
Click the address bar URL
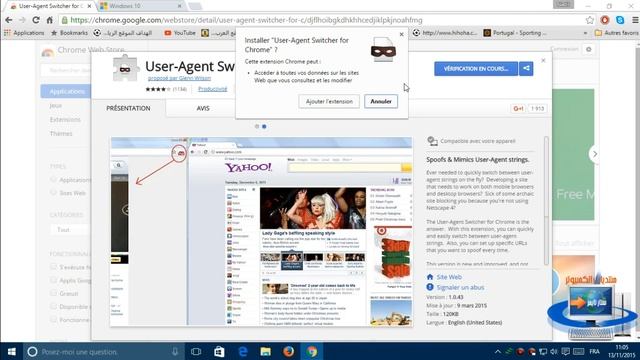pyautogui.click(x=246, y=20)
